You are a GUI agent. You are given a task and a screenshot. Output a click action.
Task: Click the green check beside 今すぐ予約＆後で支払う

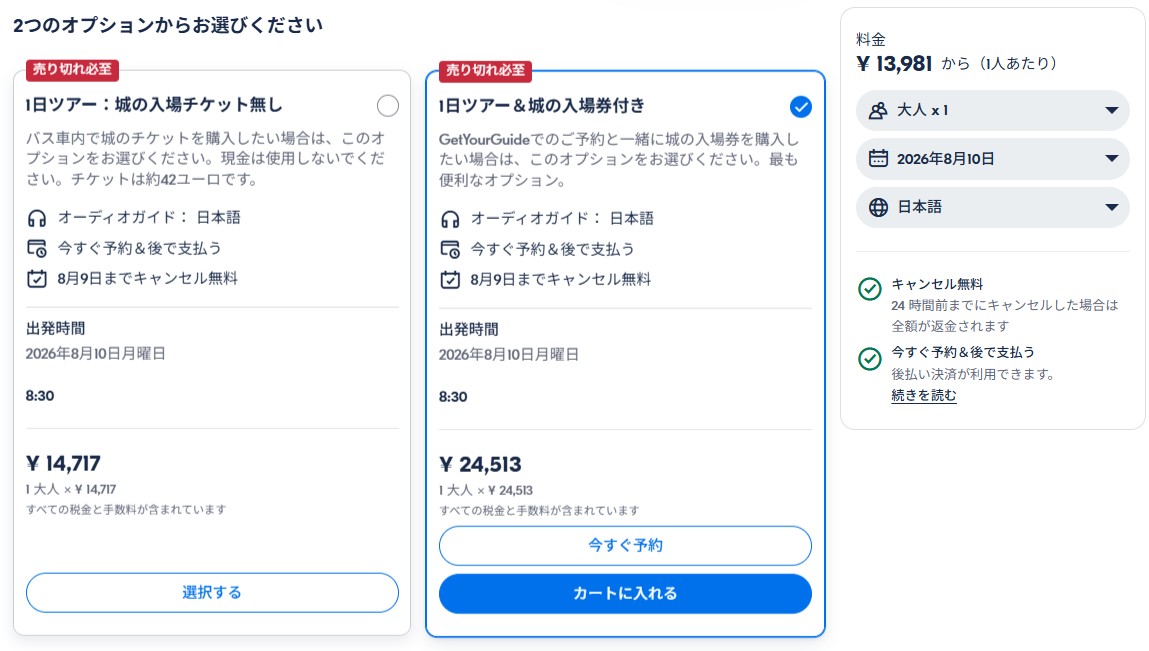(x=870, y=358)
